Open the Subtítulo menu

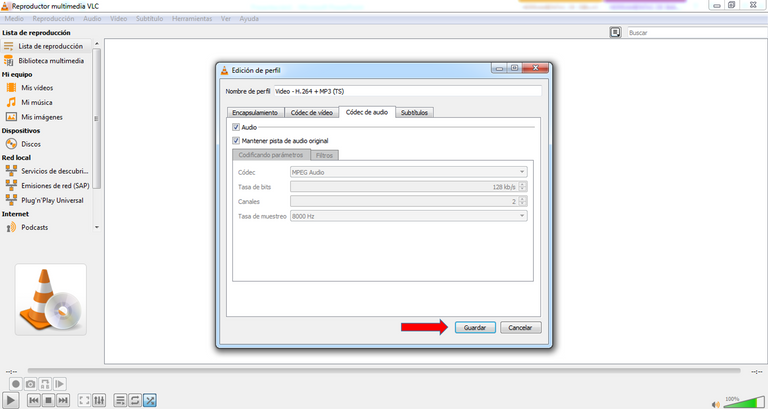click(x=149, y=19)
